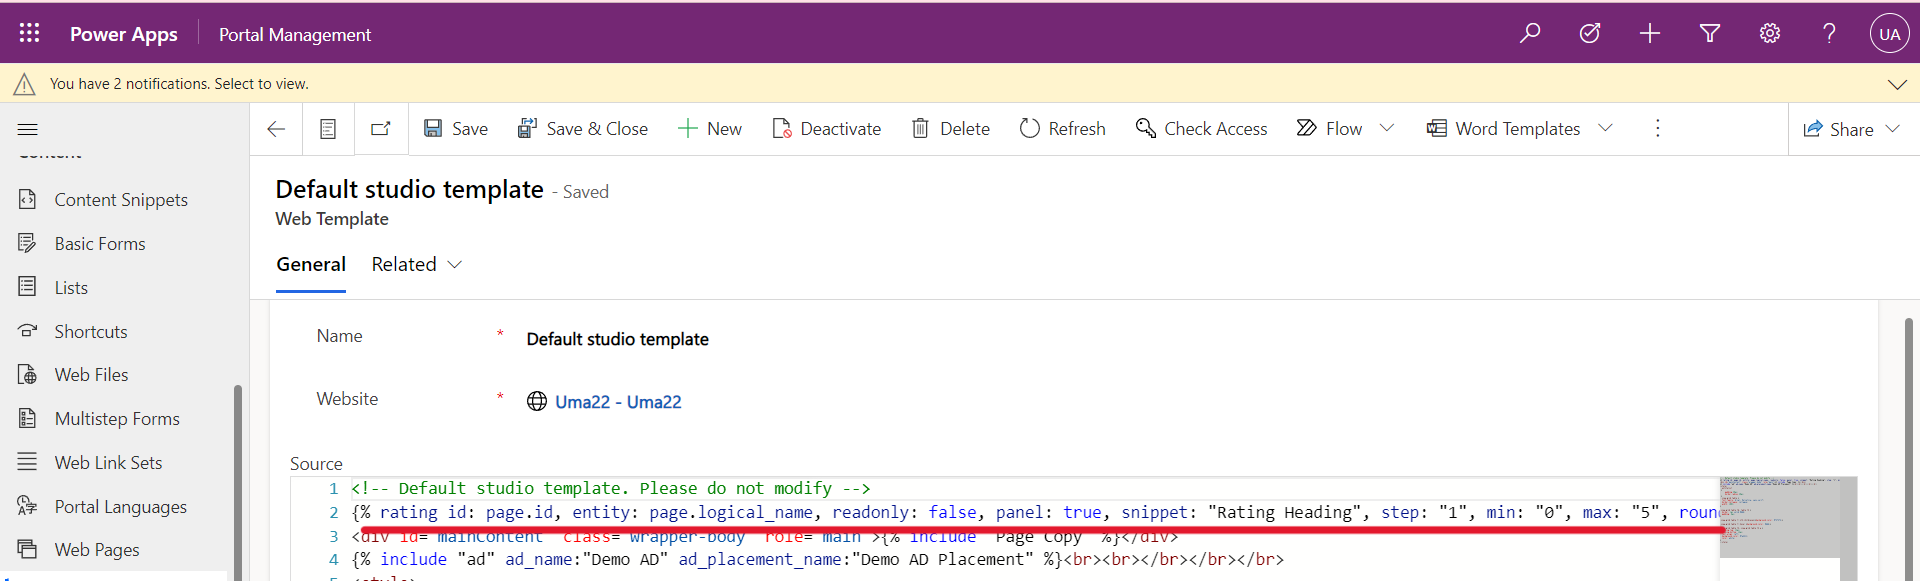
Task: Go back using the back arrow
Action: click(x=276, y=129)
